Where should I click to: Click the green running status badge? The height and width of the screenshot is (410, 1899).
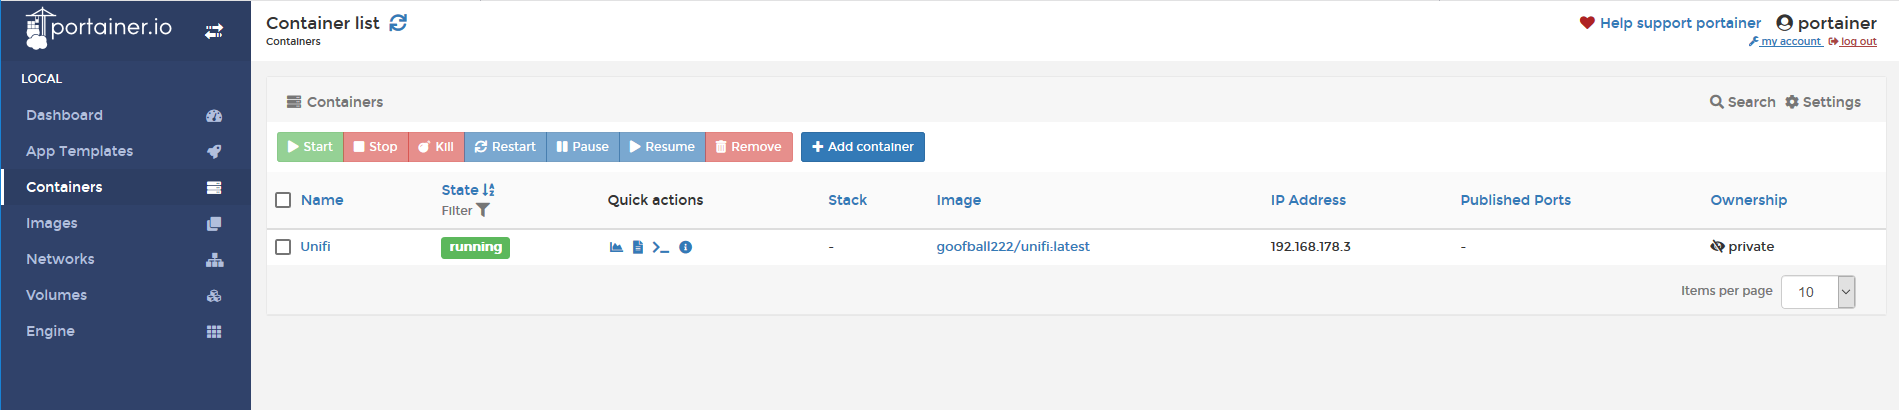(475, 247)
